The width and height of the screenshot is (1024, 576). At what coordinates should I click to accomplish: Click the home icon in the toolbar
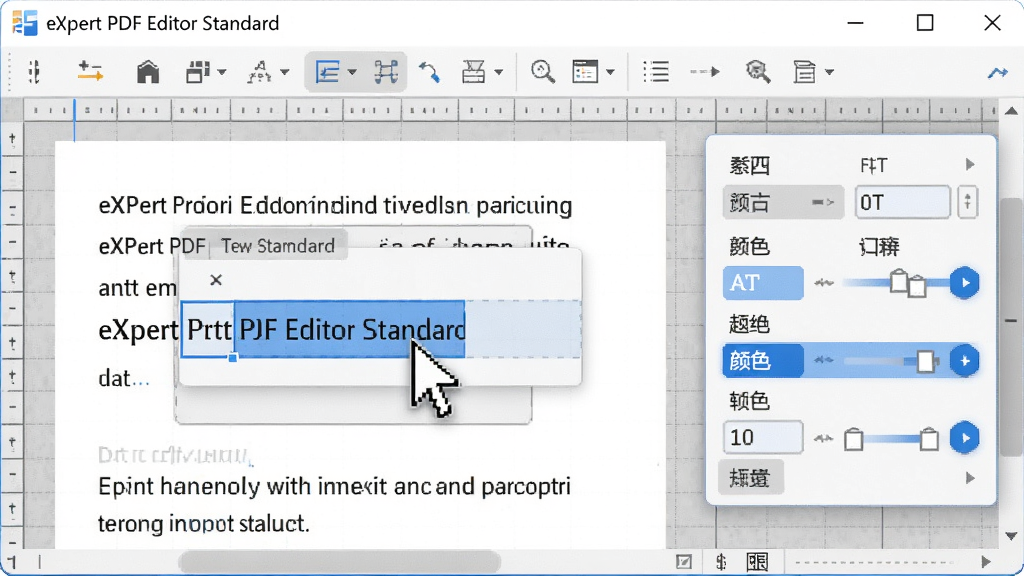coord(148,71)
